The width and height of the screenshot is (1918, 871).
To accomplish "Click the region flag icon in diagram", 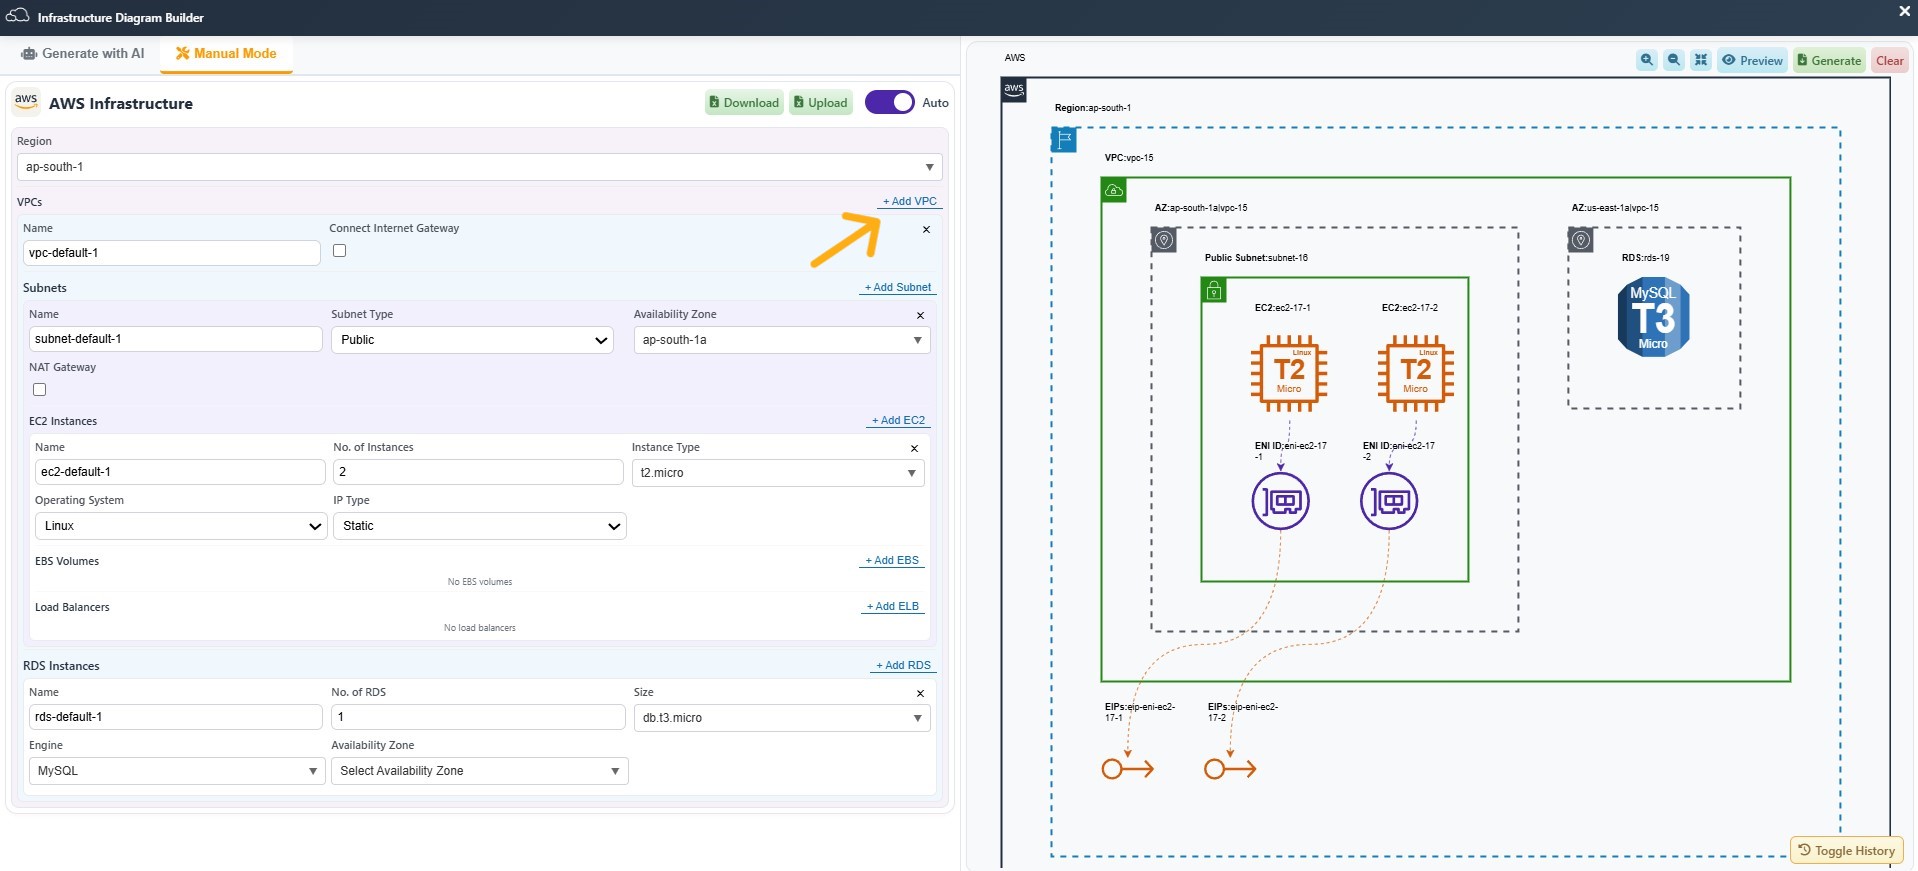I will coord(1064,140).
